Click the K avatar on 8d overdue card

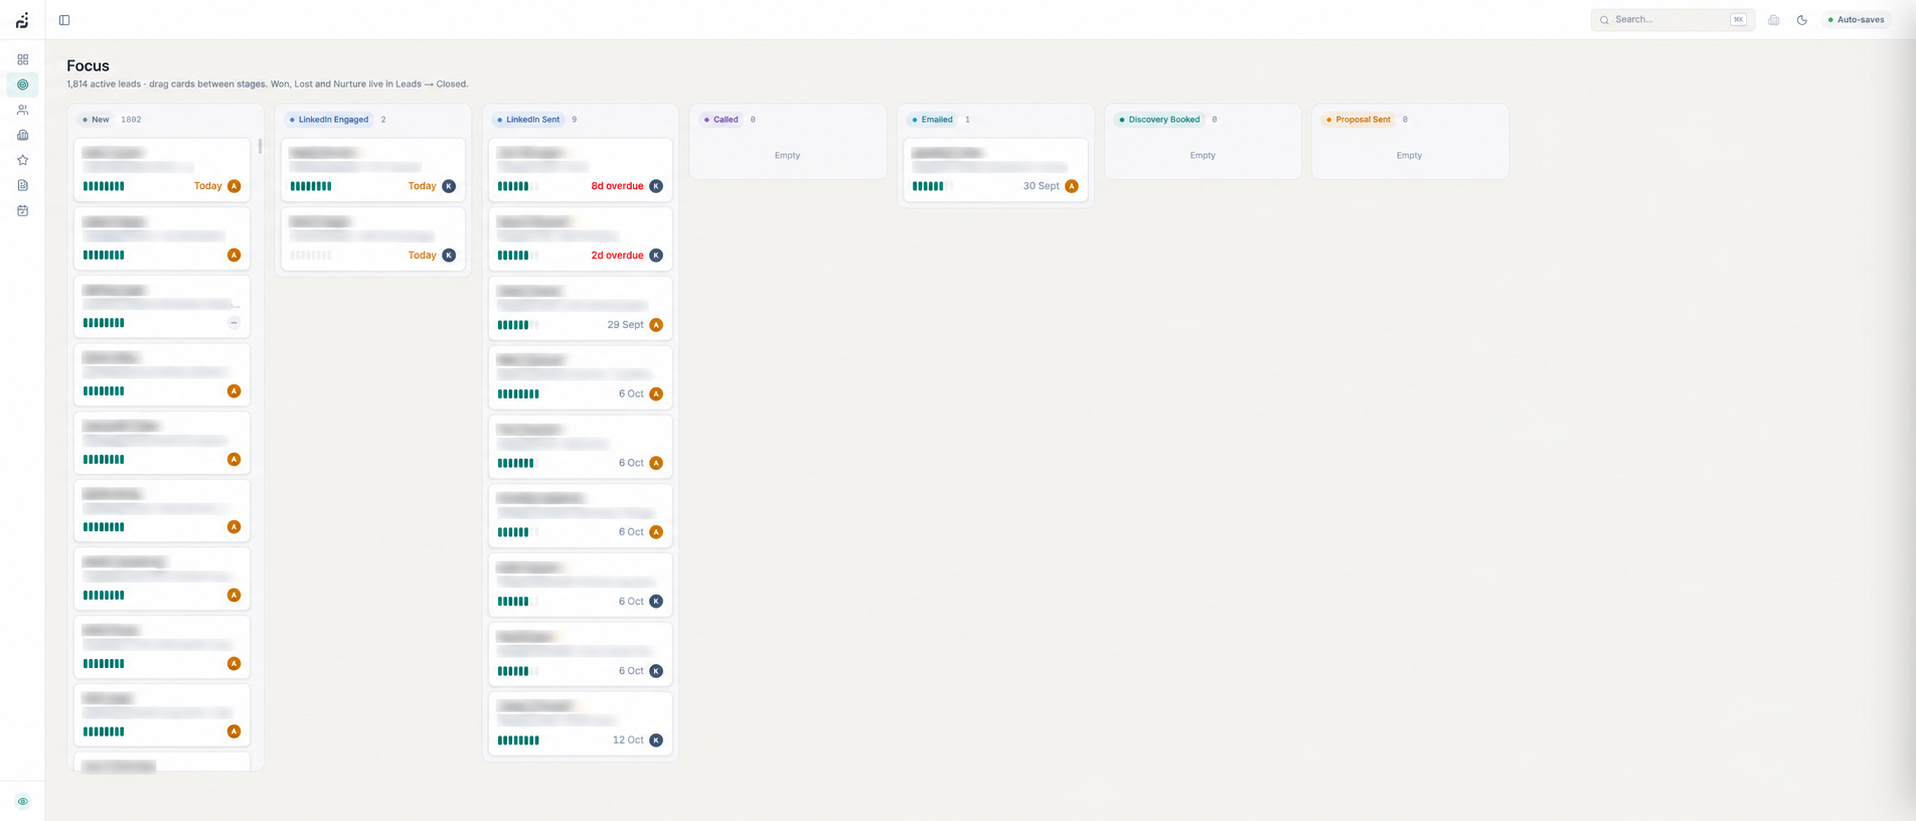[x=656, y=186]
